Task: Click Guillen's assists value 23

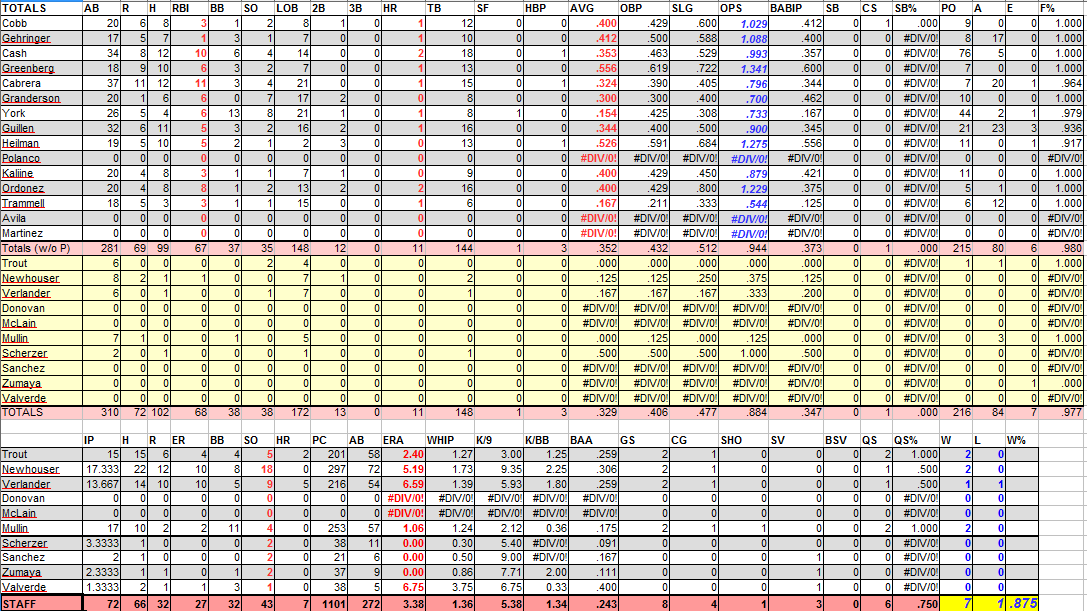Action: click(x=989, y=128)
